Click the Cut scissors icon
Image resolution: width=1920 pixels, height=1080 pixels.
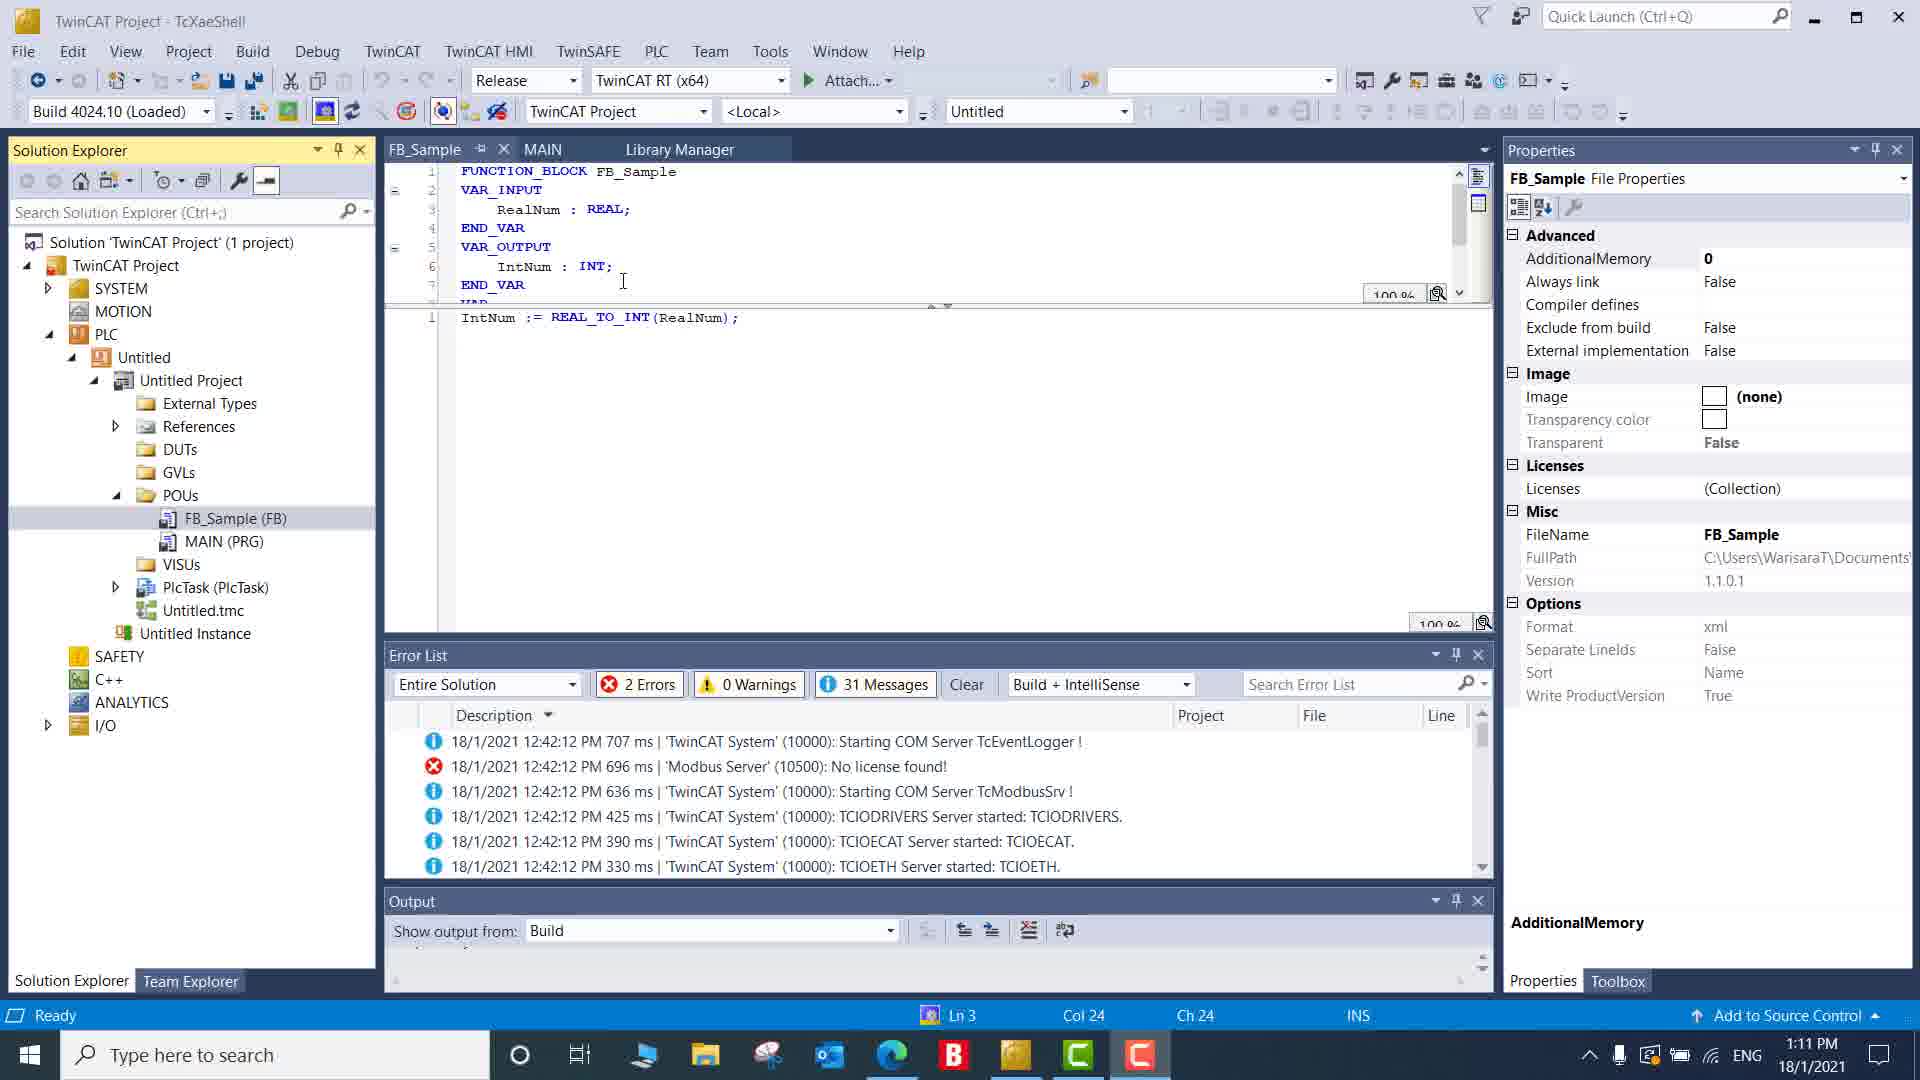(290, 81)
